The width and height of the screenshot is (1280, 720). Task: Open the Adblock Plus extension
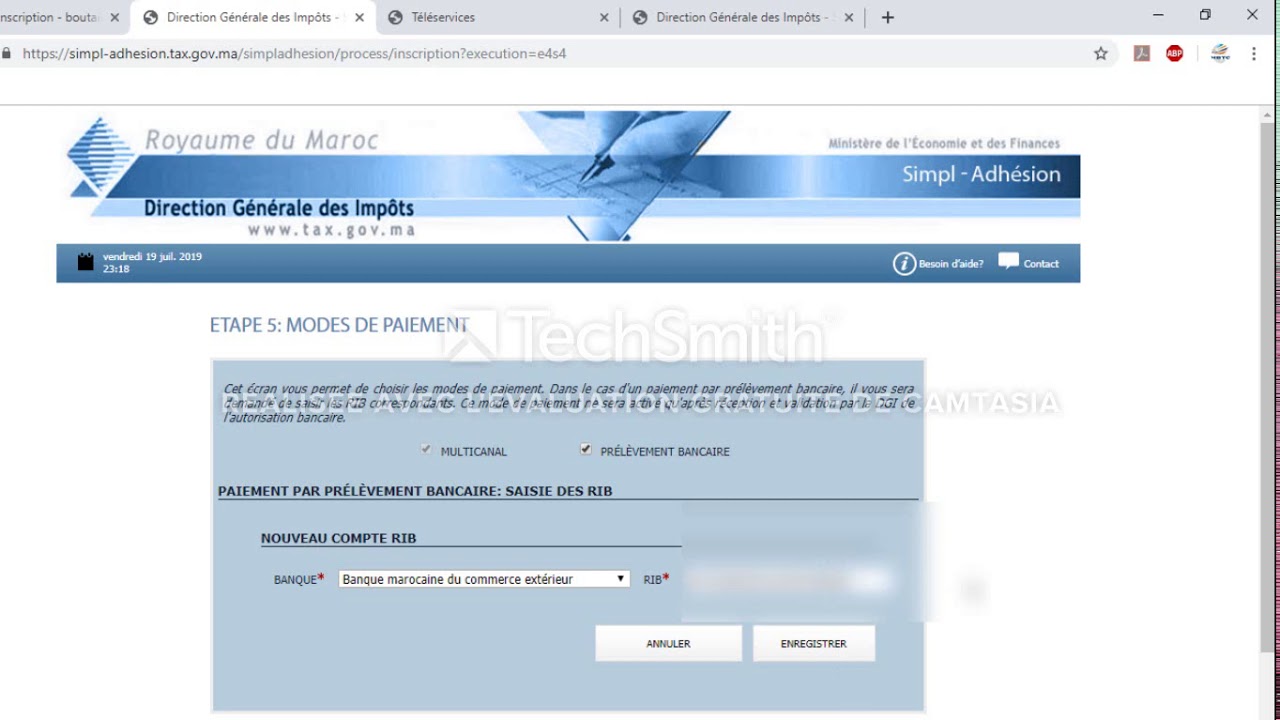coord(1175,54)
